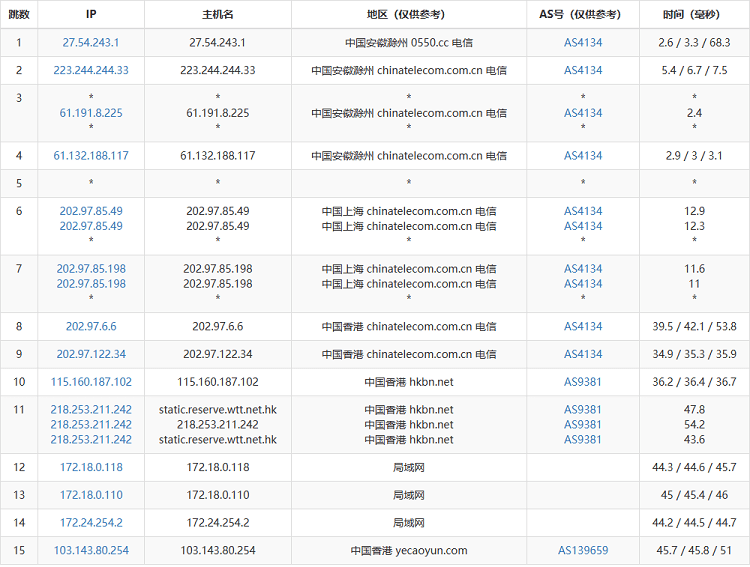Select hostname cell 172.24.254.2
750x567 pixels.
click(x=218, y=523)
